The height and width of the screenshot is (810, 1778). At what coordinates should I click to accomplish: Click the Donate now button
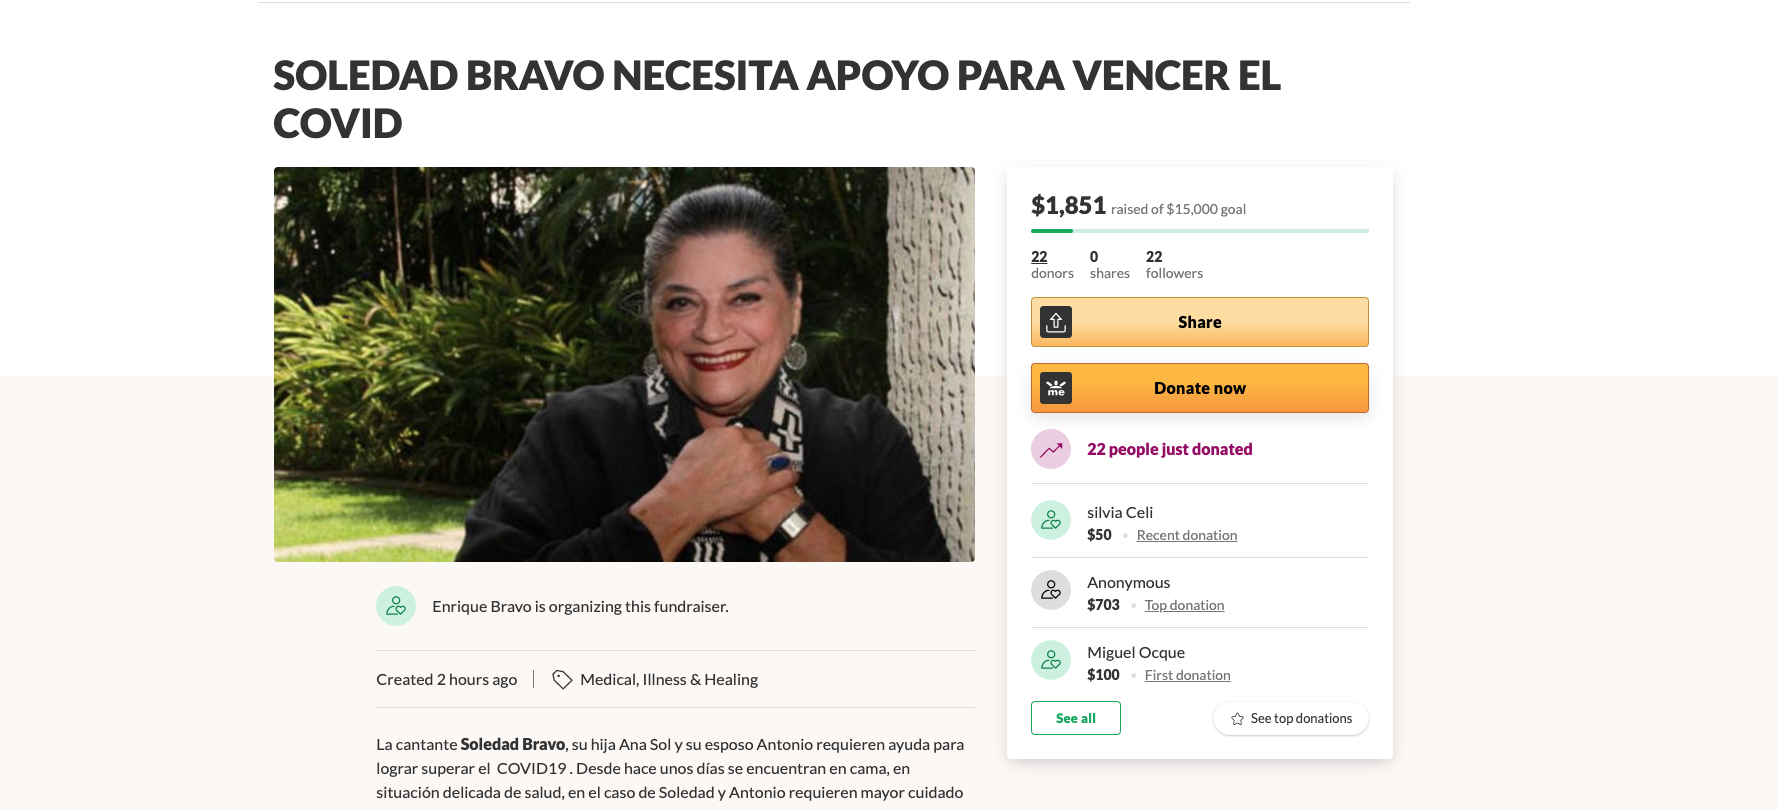[1200, 388]
